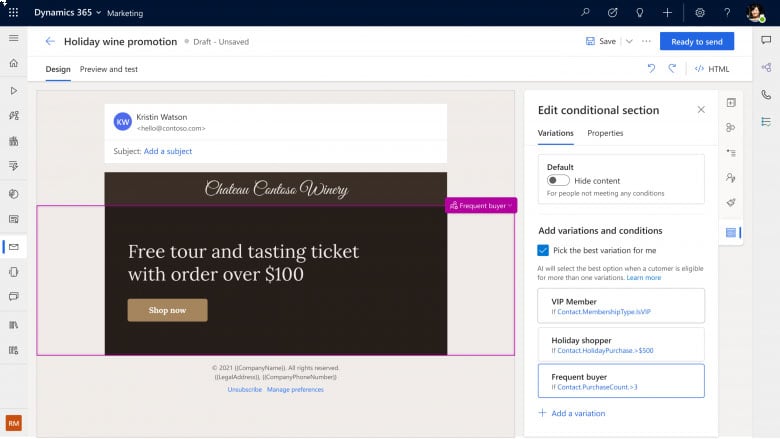Viewport: 780px width, 439px height.
Task: Open the RM area switcher
Action: tap(13, 423)
